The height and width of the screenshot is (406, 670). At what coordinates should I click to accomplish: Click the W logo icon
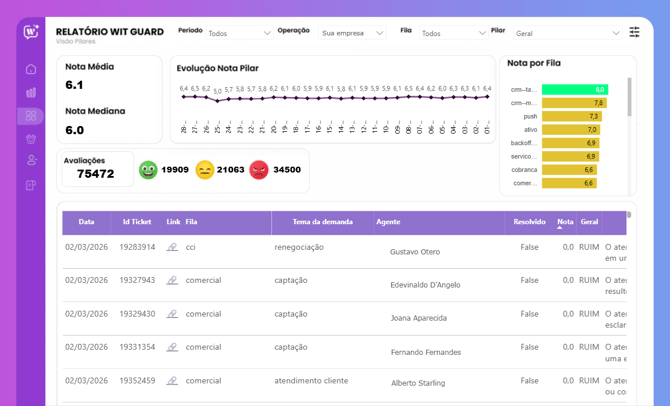31,32
